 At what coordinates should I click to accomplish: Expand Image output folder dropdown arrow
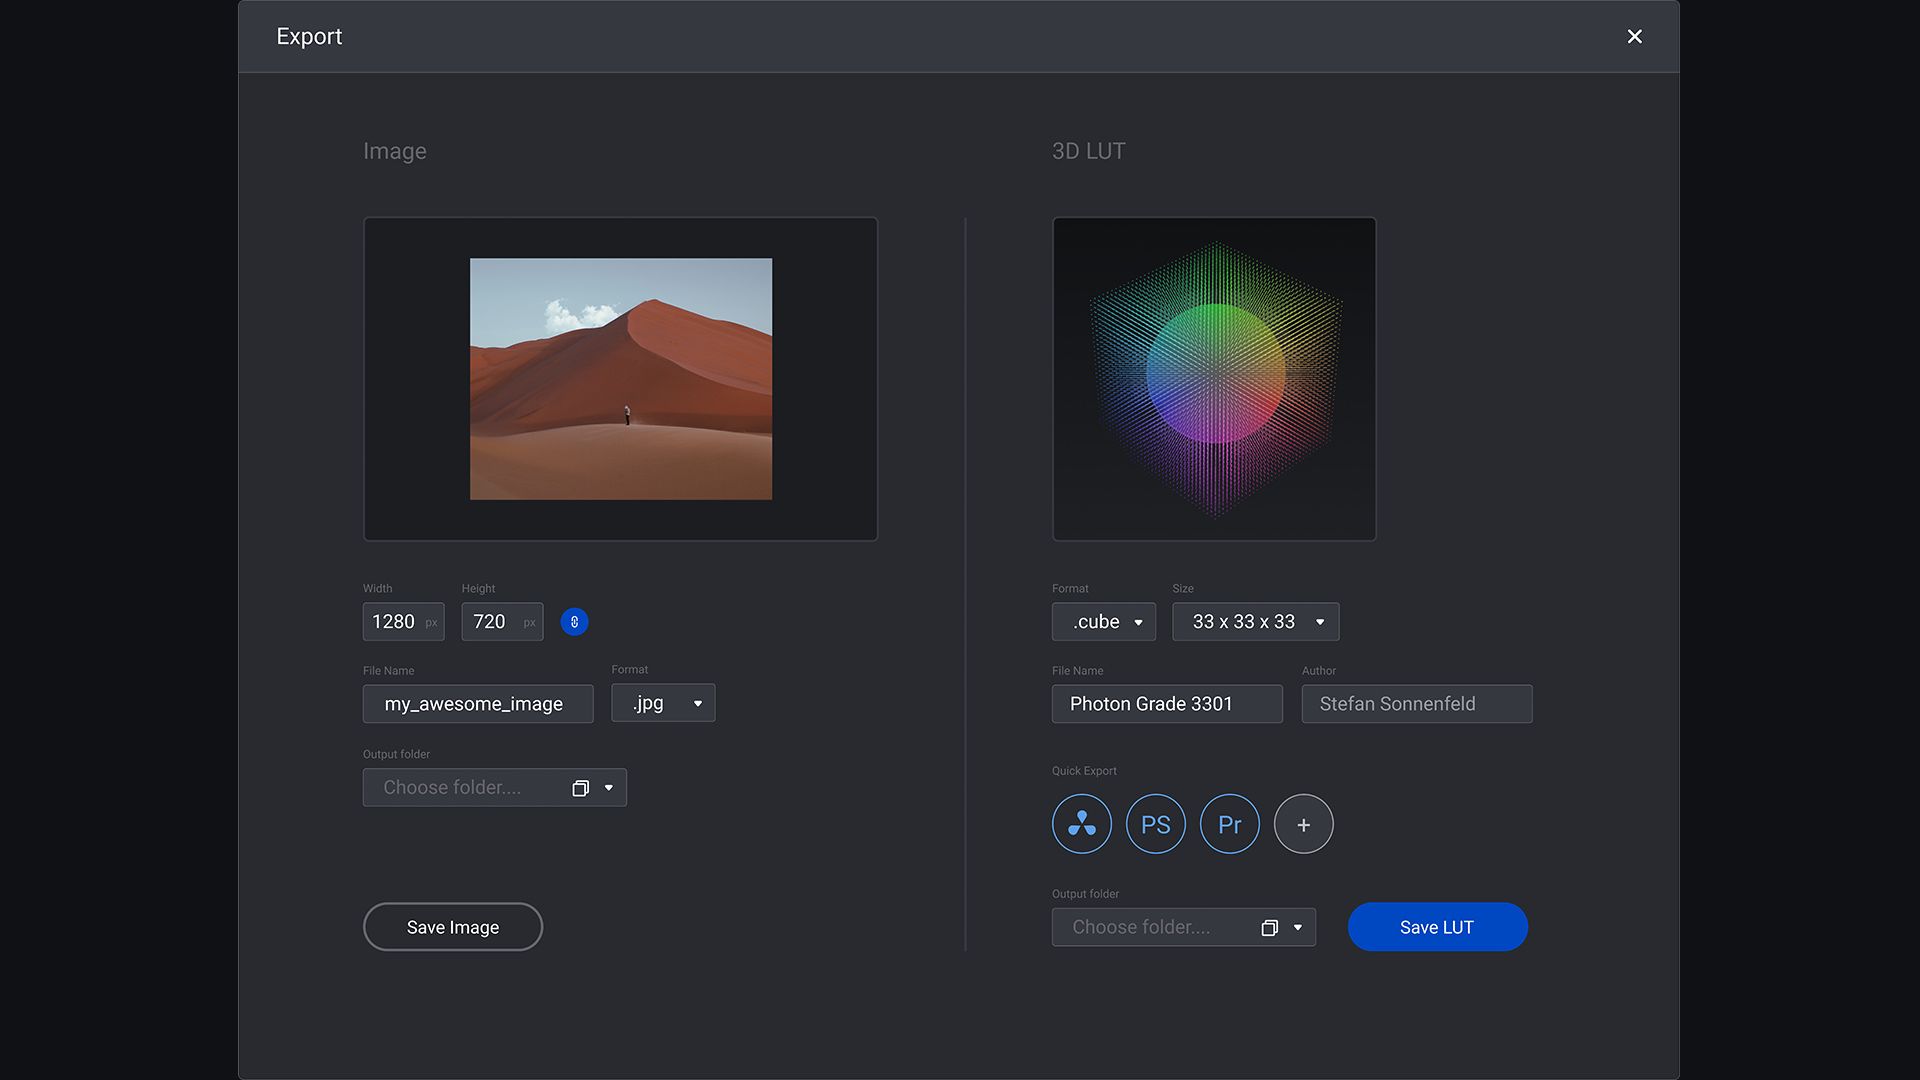click(609, 788)
